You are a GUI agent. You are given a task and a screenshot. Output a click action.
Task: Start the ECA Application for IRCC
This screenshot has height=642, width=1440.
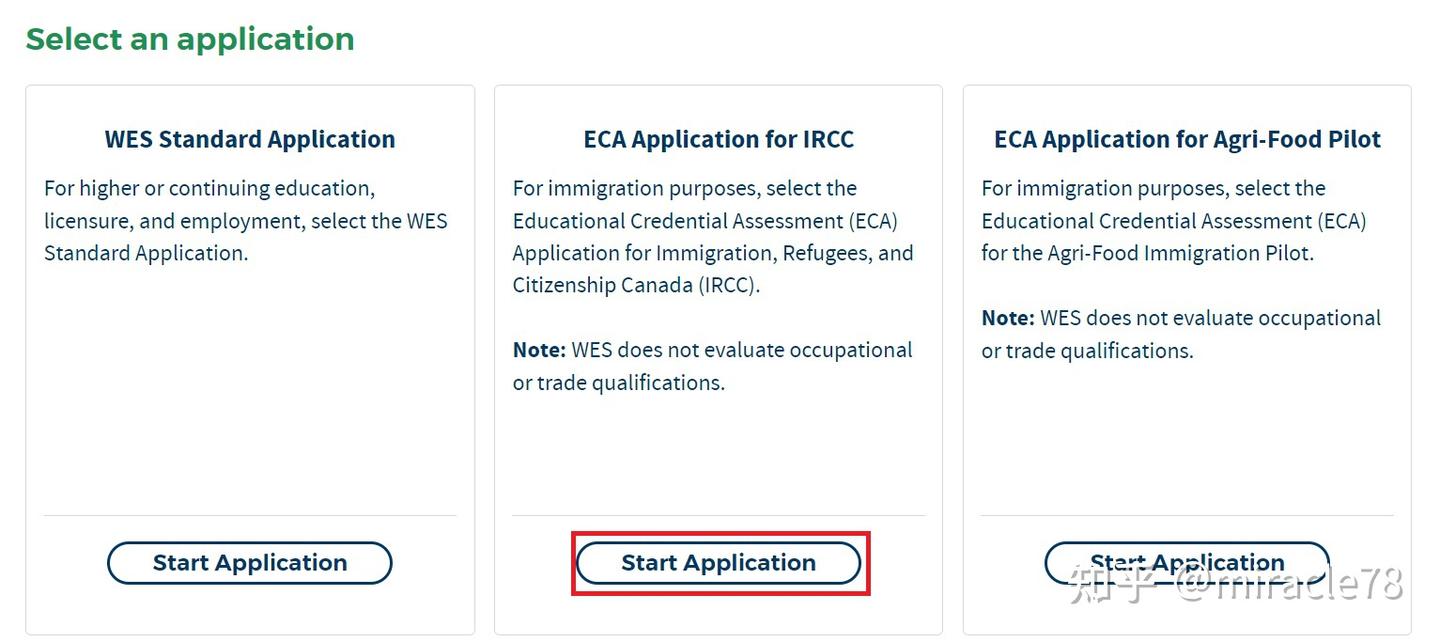pyautogui.click(x=718, y=563)
